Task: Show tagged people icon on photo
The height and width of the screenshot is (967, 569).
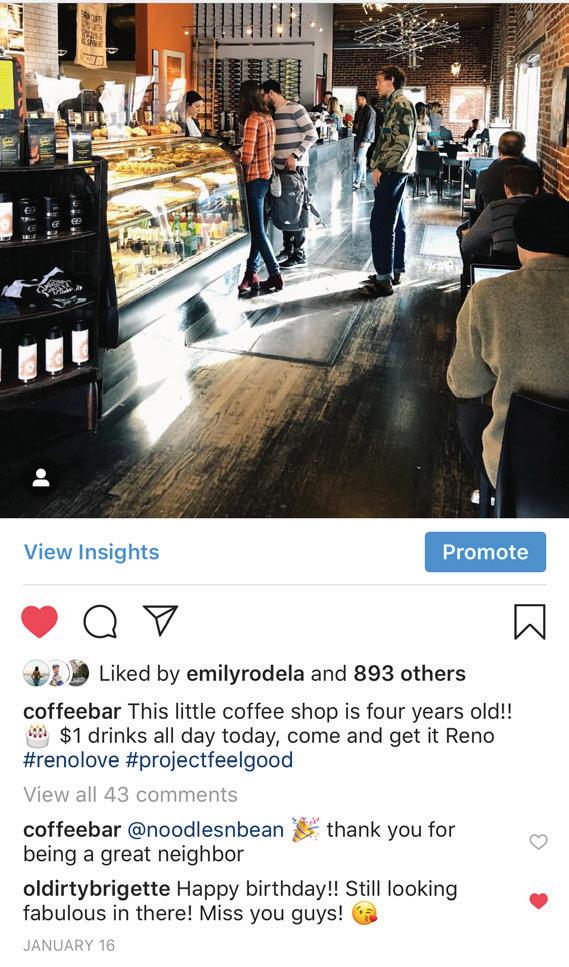Action: point(41,478)
